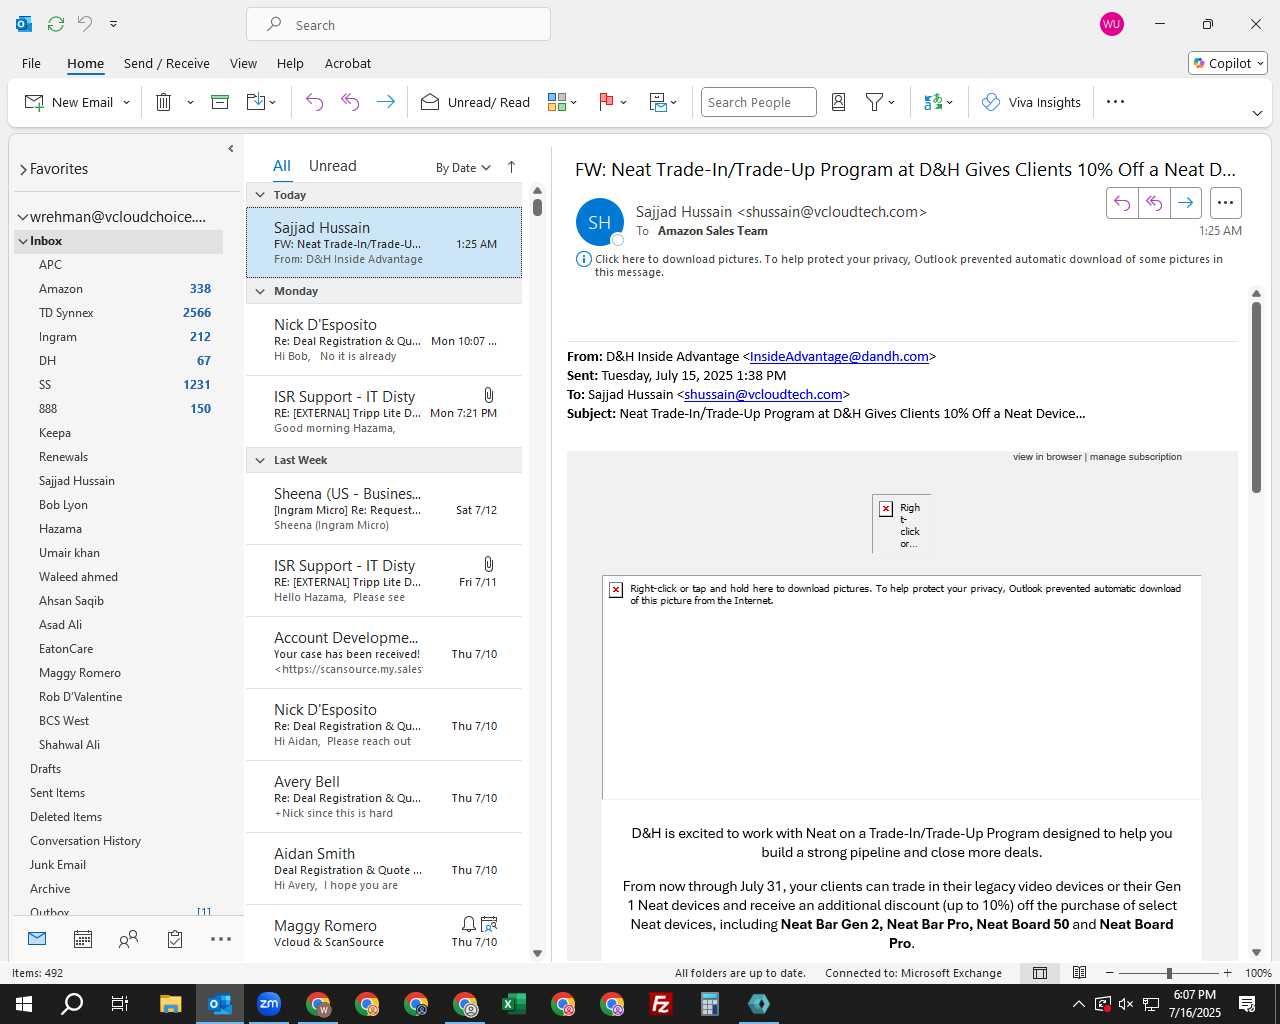The height and width of the screenshot is (1024, 1280).
Task: Open New Email dropdown arrow
Action: click(126, 103)
